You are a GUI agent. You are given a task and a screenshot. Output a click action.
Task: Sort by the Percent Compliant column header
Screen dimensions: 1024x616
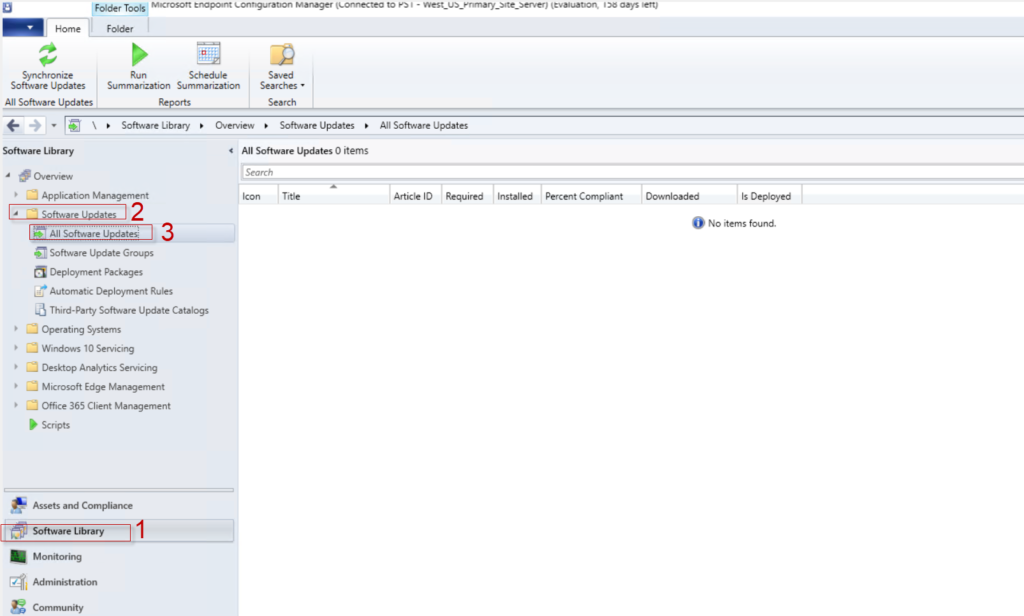[591, 196]
